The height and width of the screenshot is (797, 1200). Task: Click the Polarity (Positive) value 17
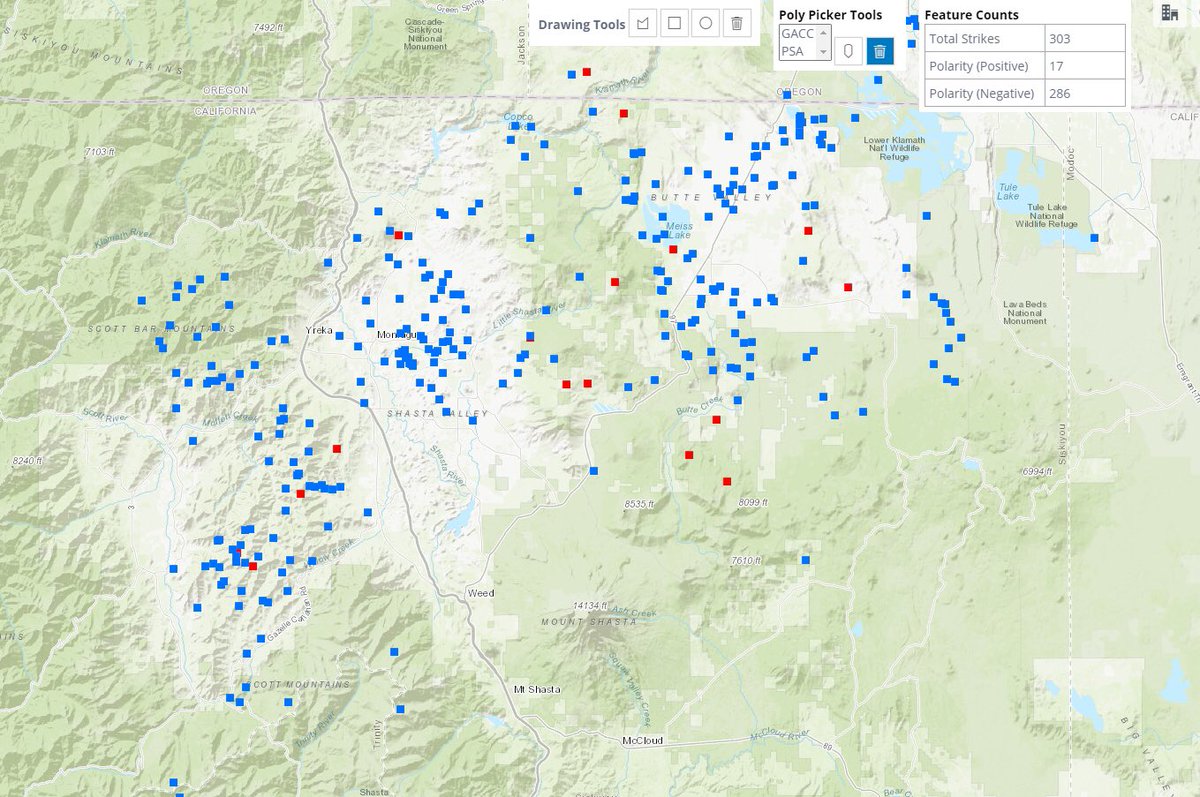pos(1085,66)
